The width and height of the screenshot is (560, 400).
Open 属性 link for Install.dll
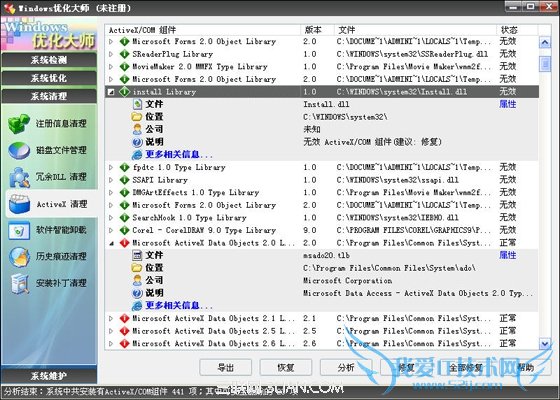tap(508, 104)
